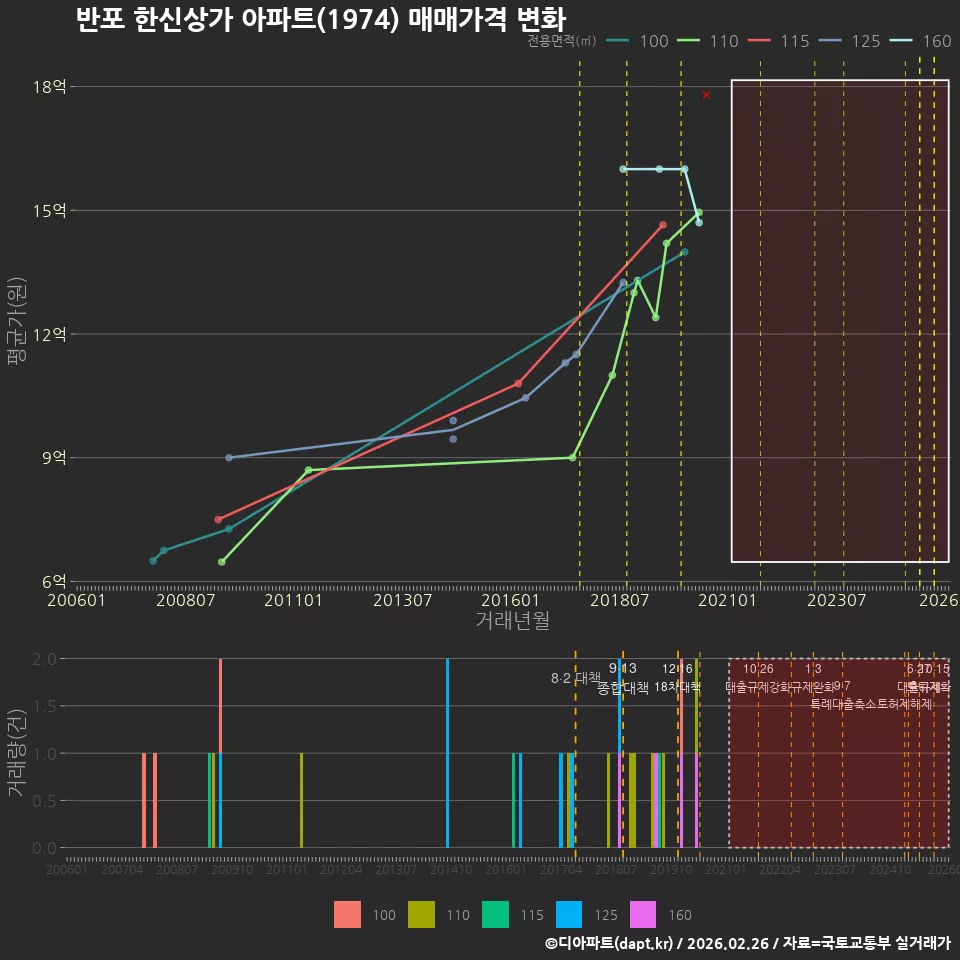Click first 125 line point at 9억
Viewport: 960px width, 960px height.
point(229,457)
